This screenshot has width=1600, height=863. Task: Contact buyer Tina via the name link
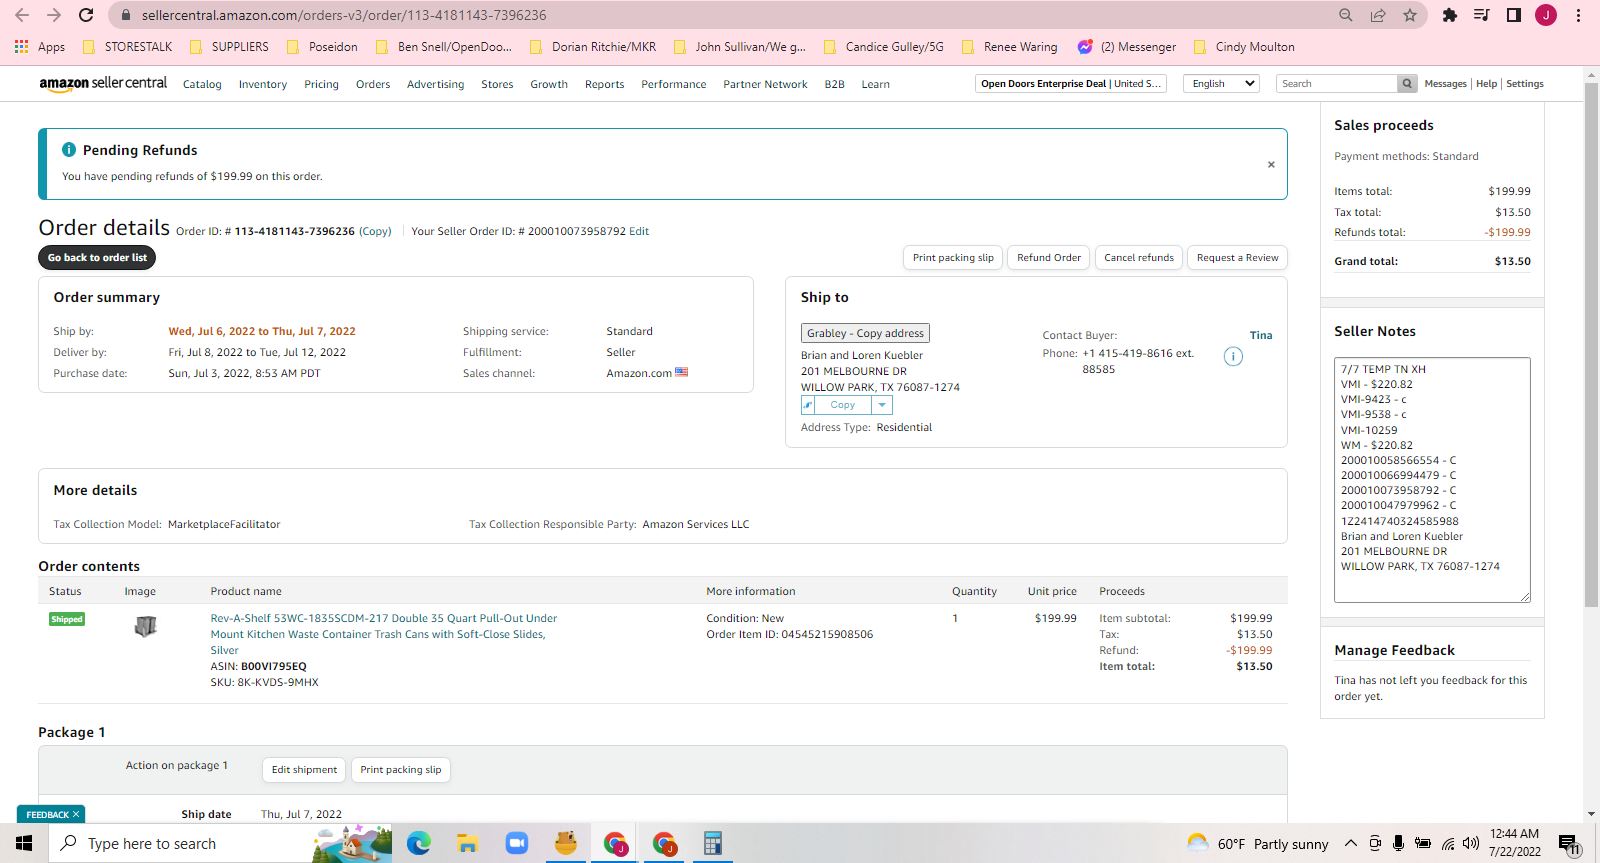point(1261,335)
